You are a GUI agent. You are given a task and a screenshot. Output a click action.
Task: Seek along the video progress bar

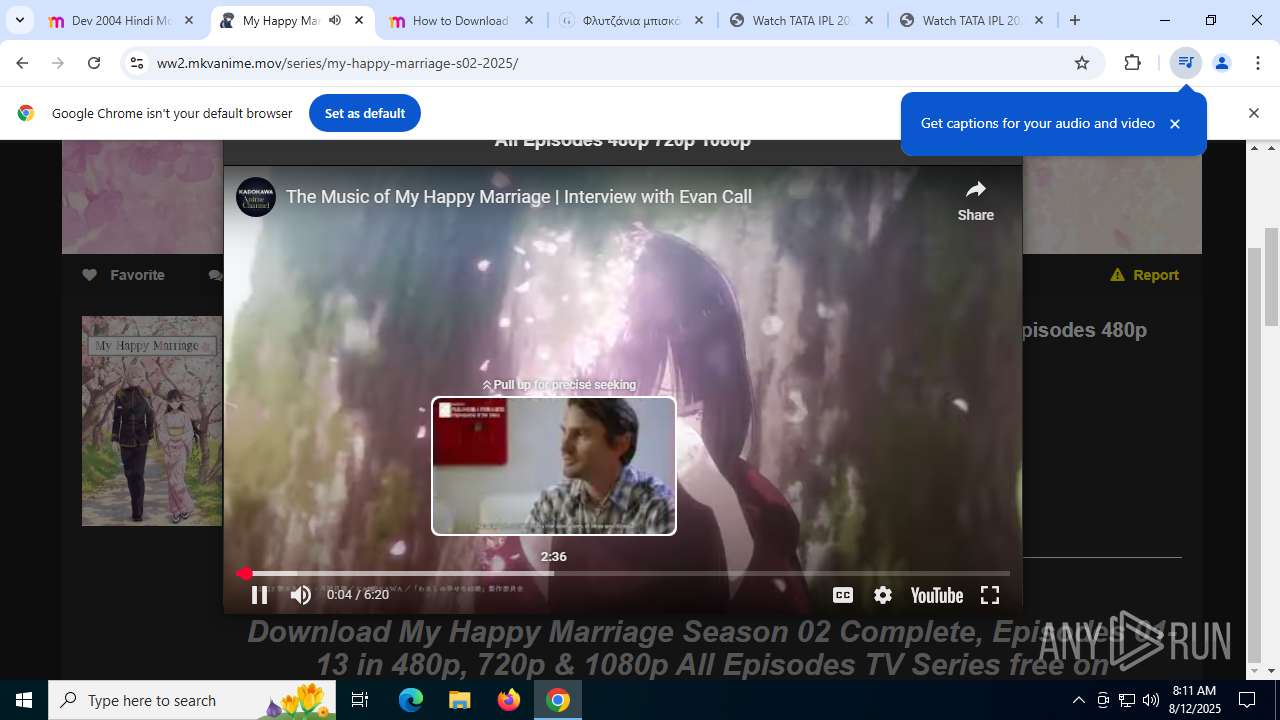tap(623, 574)
